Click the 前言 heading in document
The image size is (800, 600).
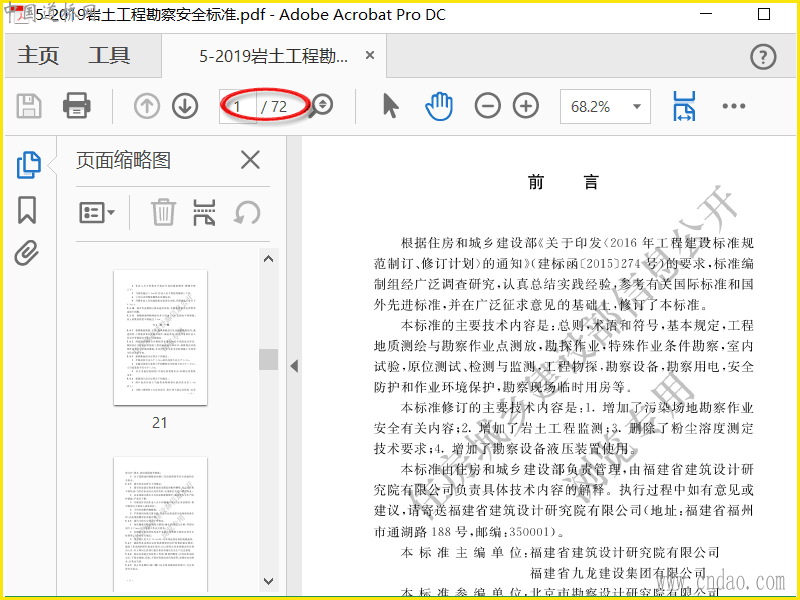[x=563, y=182]
